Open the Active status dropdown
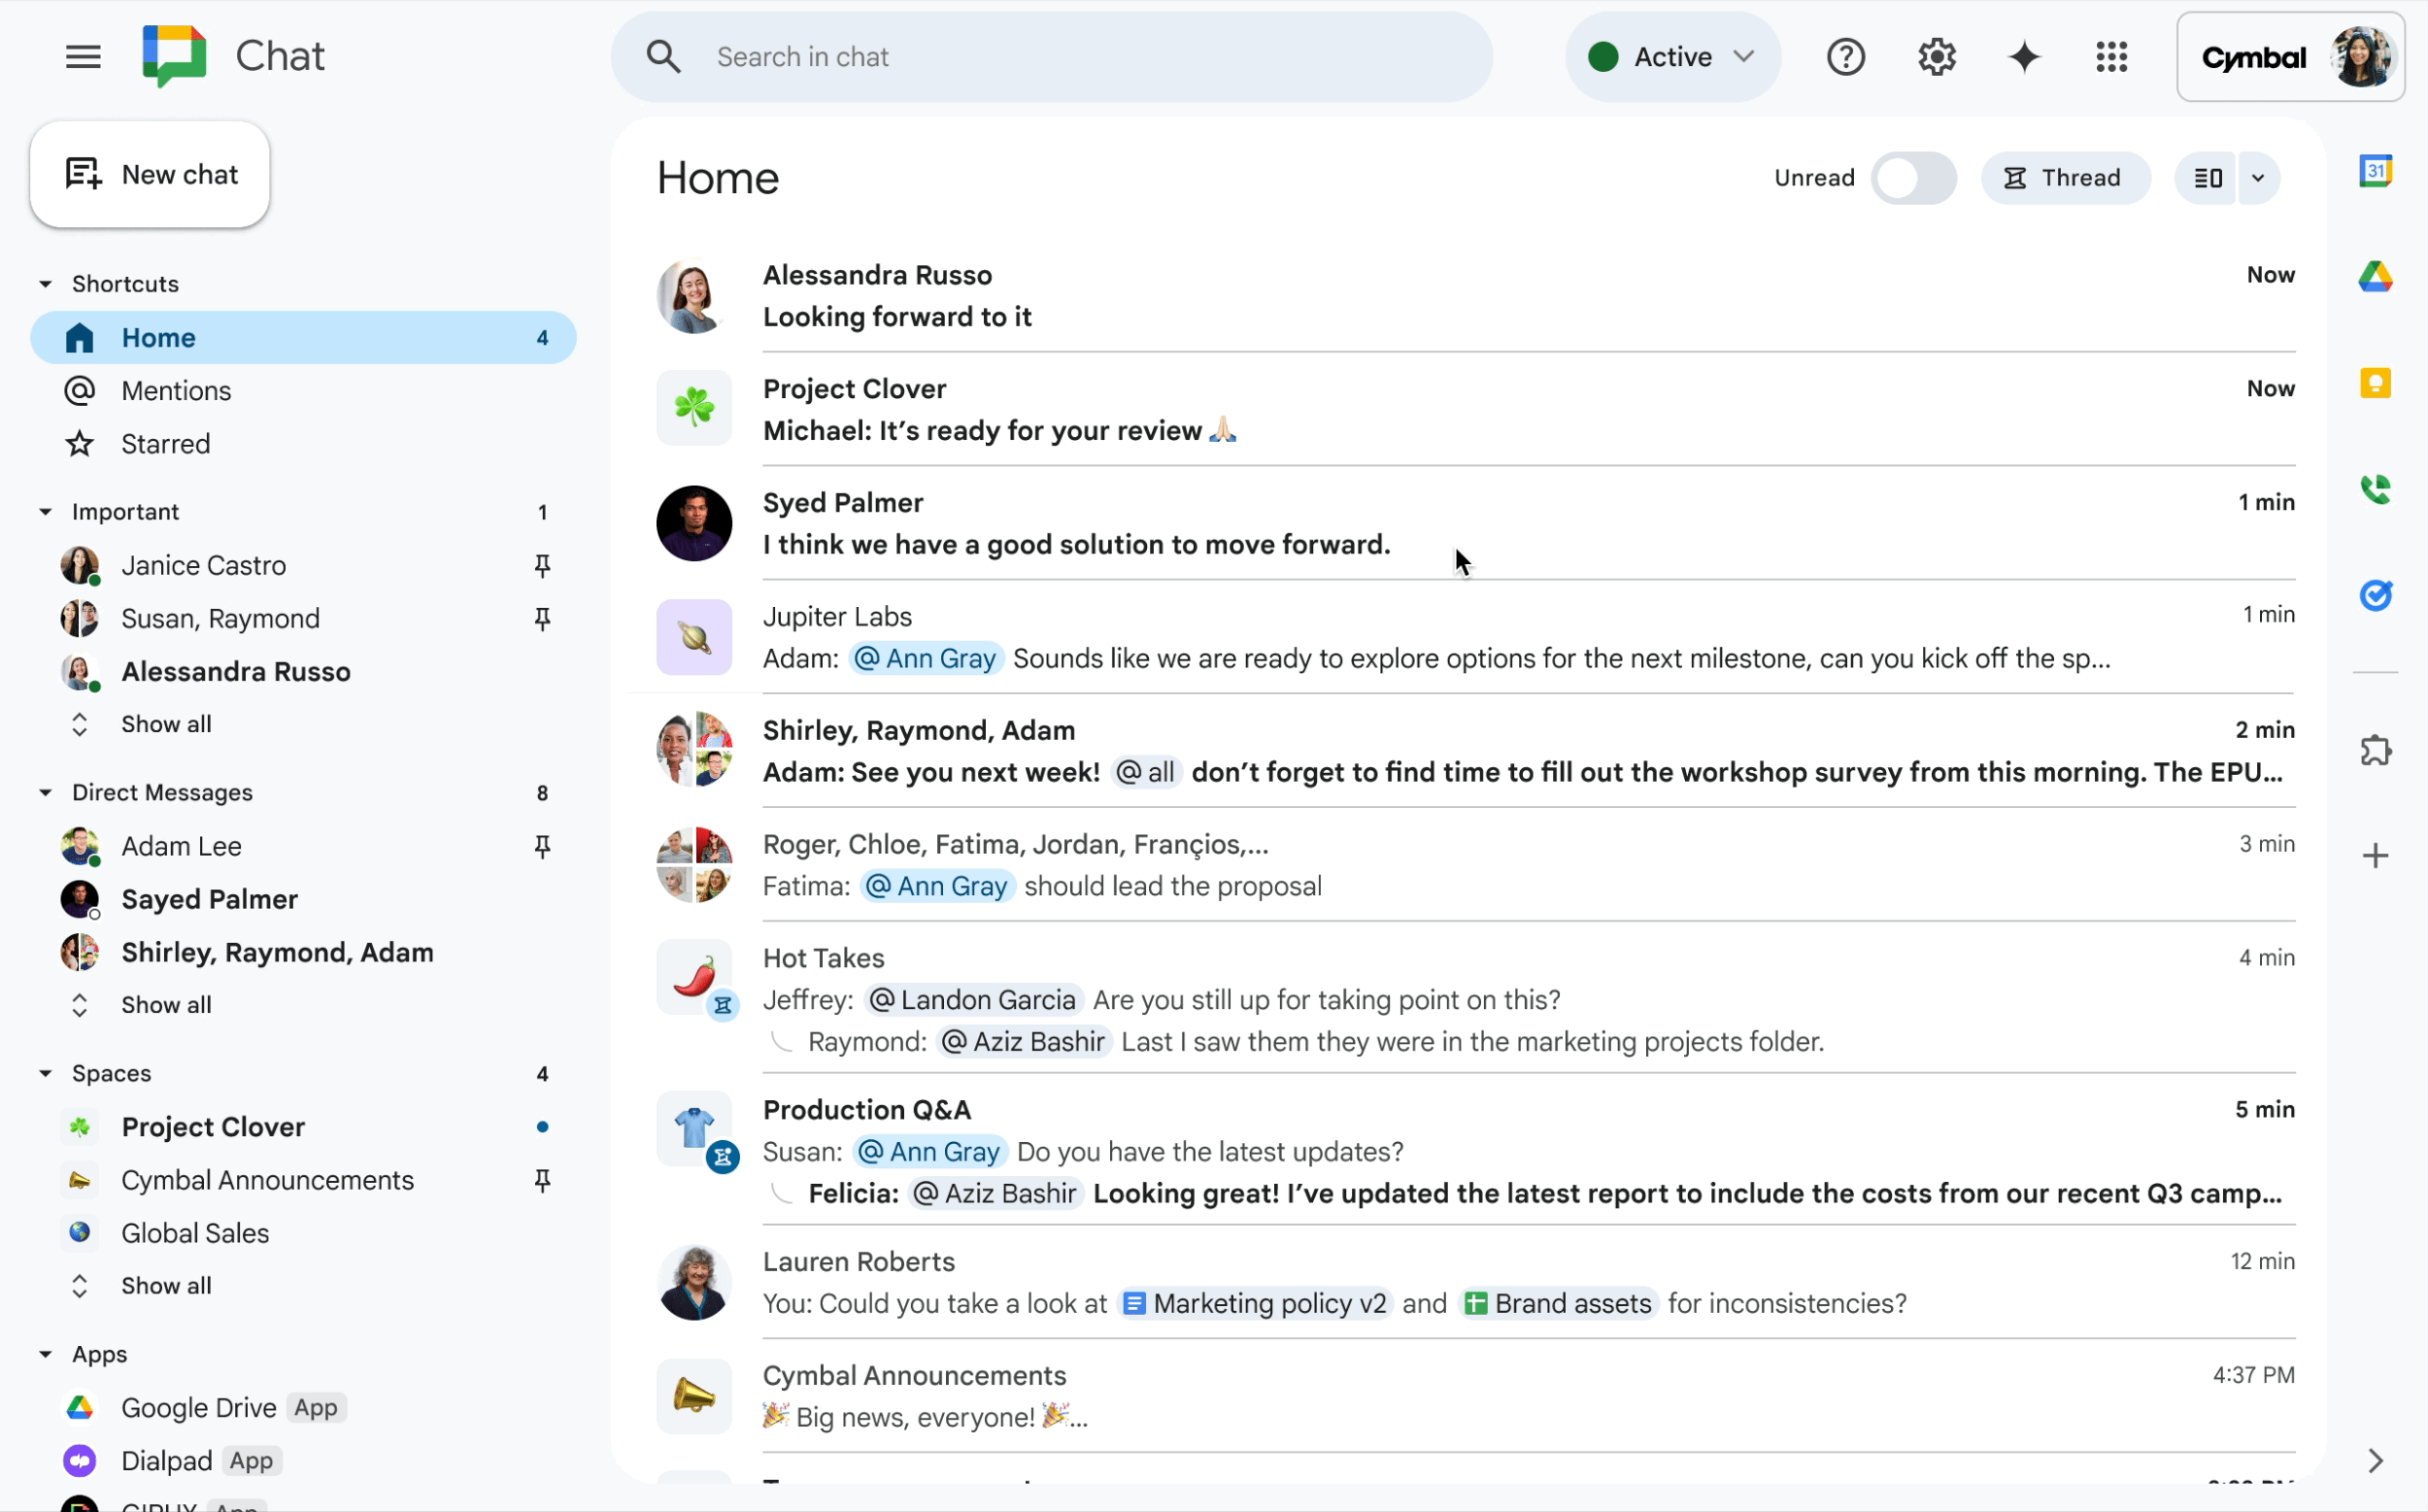This screenshot has width=2428, height=1512. [1672, 57]
